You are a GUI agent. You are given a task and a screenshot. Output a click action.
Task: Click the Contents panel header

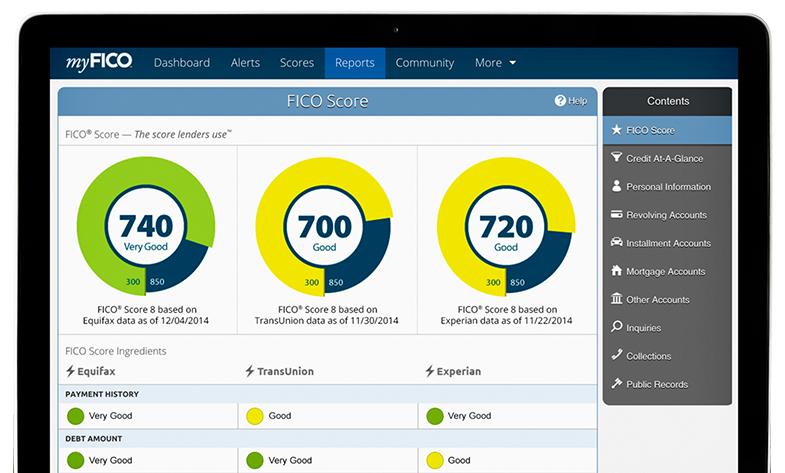667,101
